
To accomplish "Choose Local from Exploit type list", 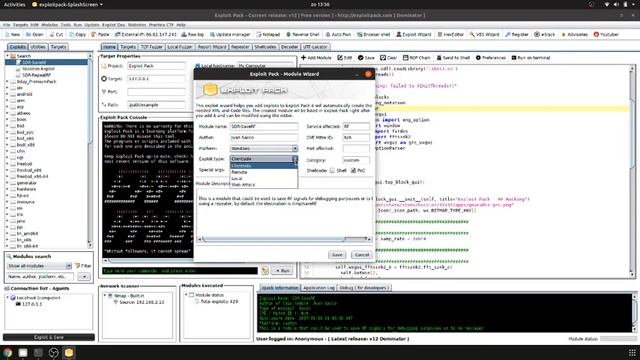I will pyautogui.click(x=264, y=179).
